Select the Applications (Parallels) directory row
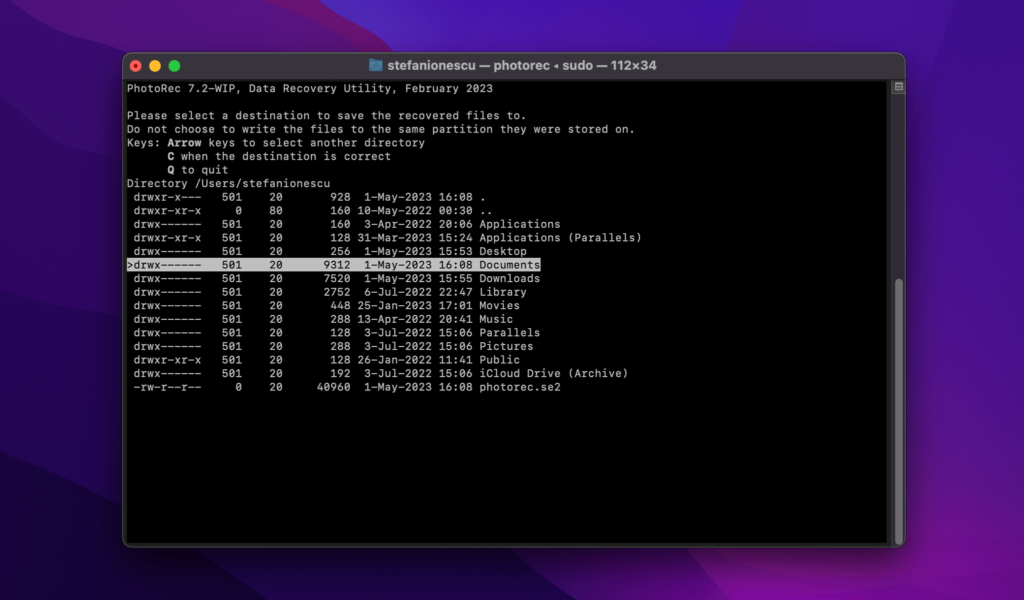The image size is (1024, 600). coord(388,238)
